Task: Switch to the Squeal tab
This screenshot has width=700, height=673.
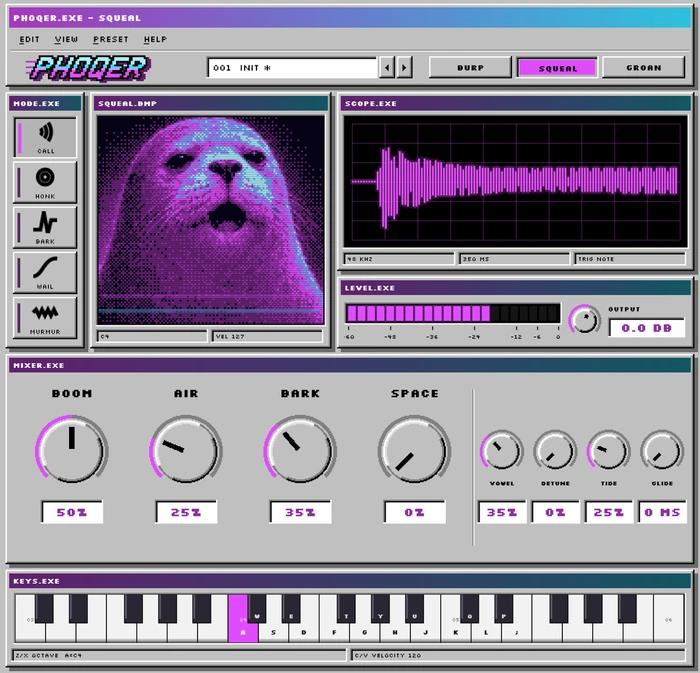Action: pos(557,68)
